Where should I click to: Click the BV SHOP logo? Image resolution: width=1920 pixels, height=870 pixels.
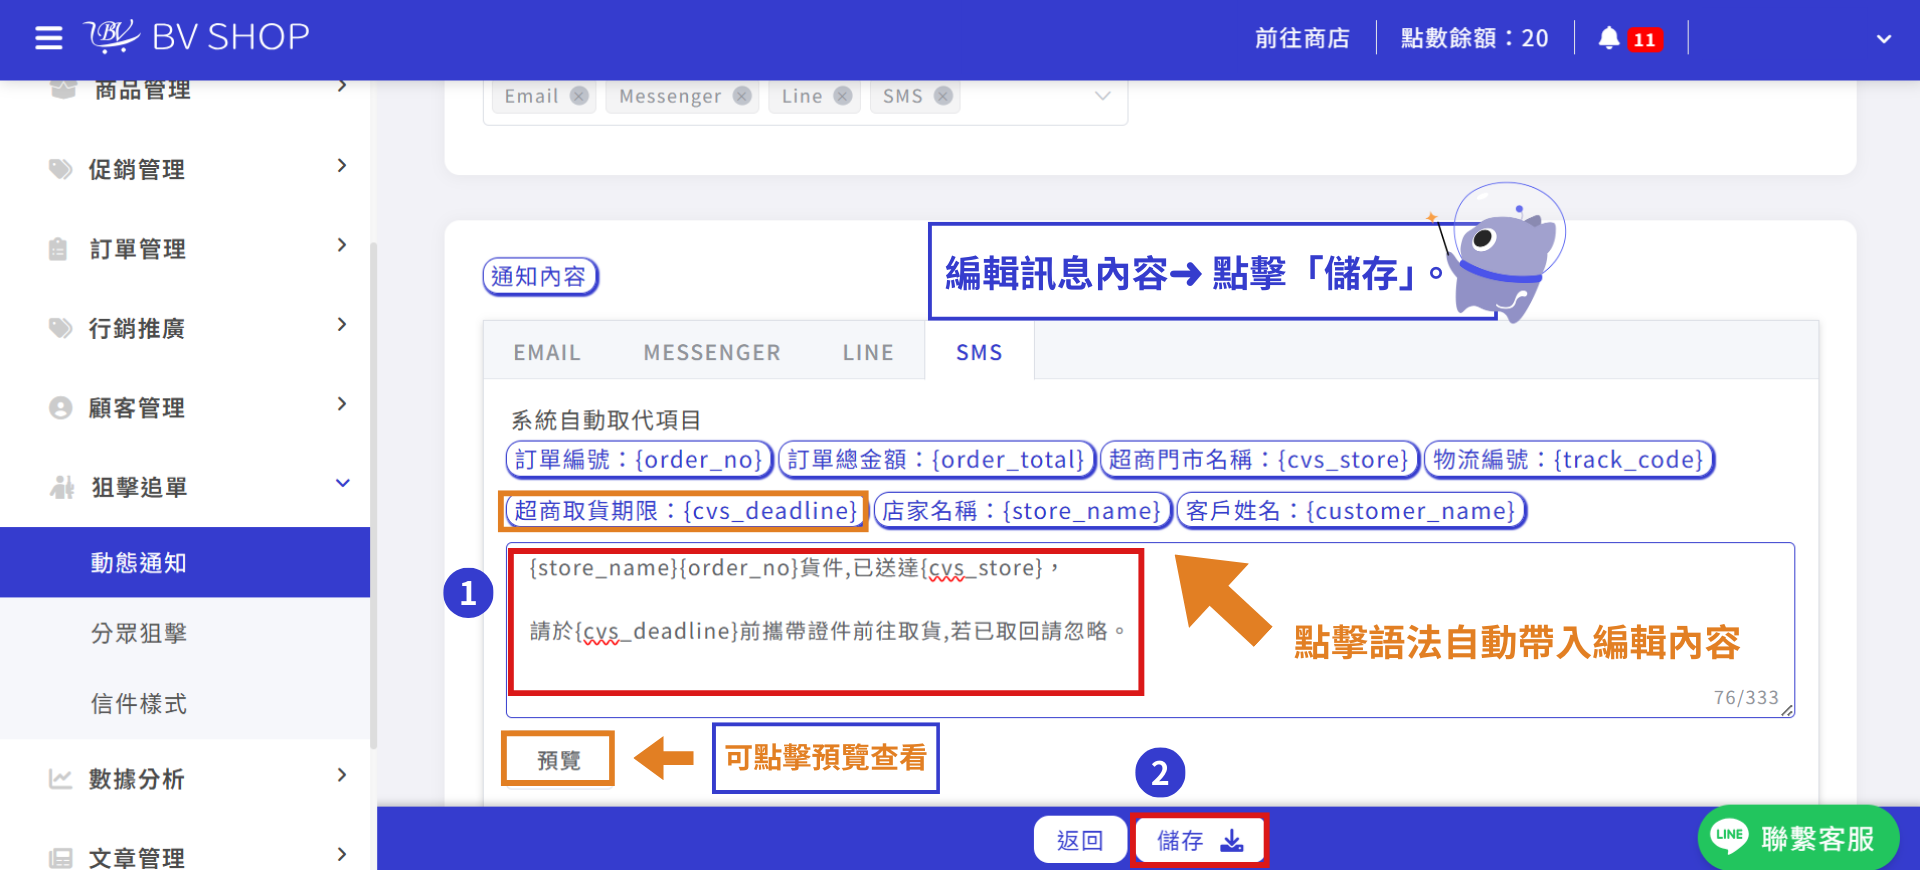tap(197, 37)
